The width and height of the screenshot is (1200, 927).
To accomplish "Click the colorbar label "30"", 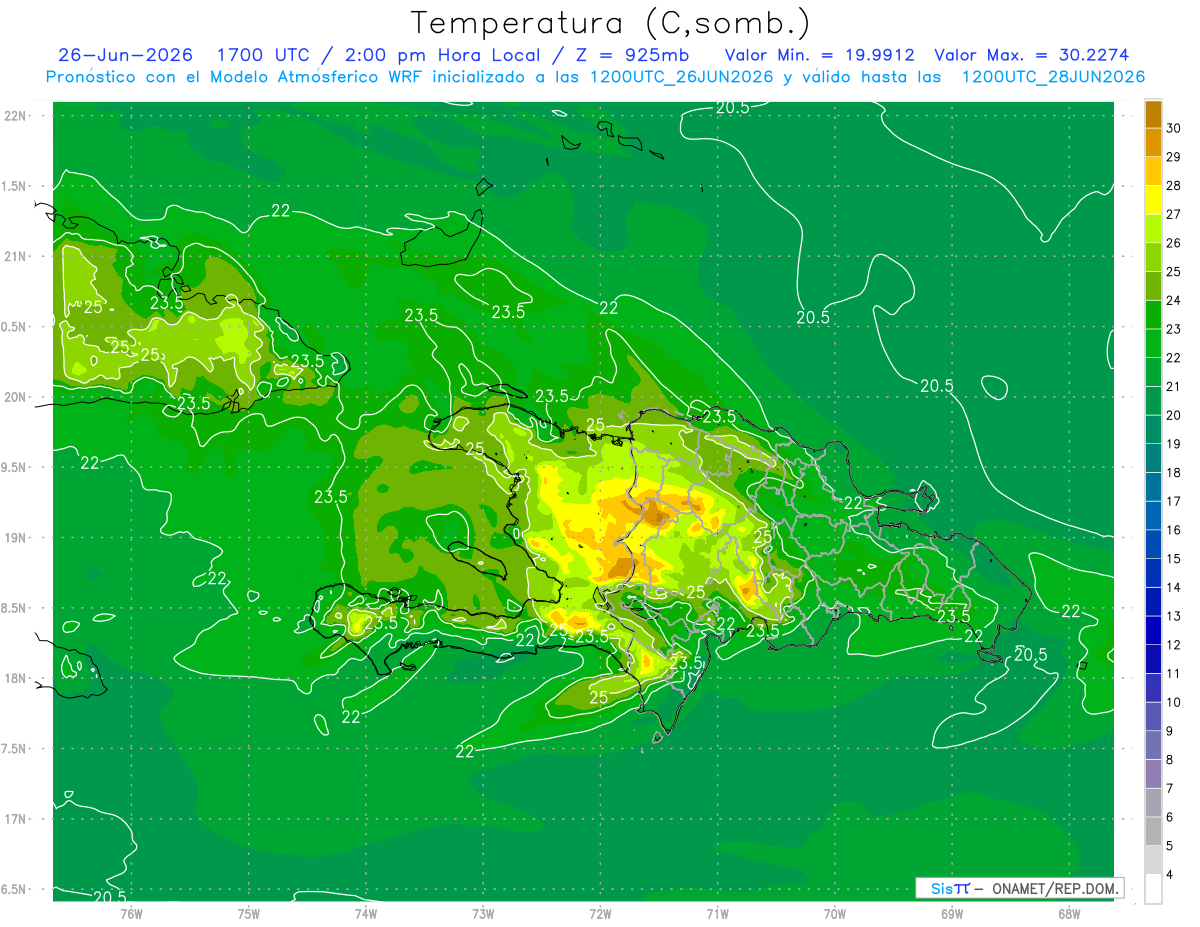I will pyautogui.click(x=1175, y=128).
